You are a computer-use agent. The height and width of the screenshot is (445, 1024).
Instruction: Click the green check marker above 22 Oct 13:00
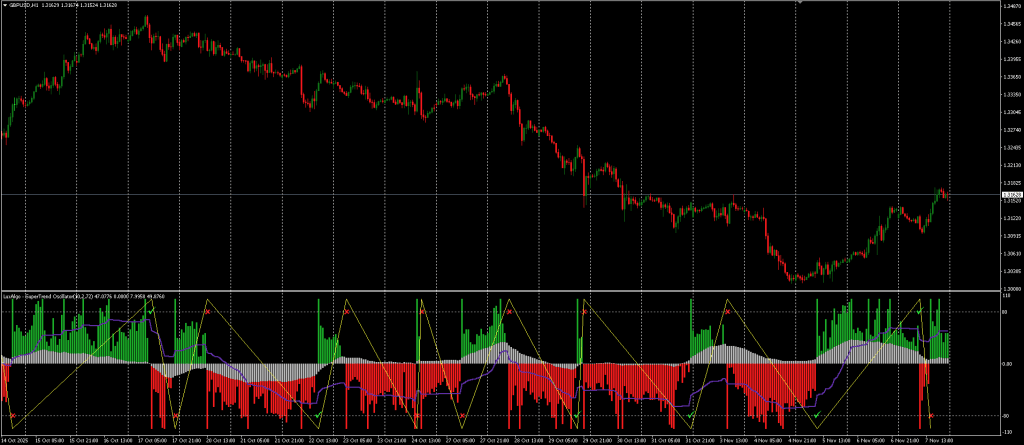tap(317, 416)
